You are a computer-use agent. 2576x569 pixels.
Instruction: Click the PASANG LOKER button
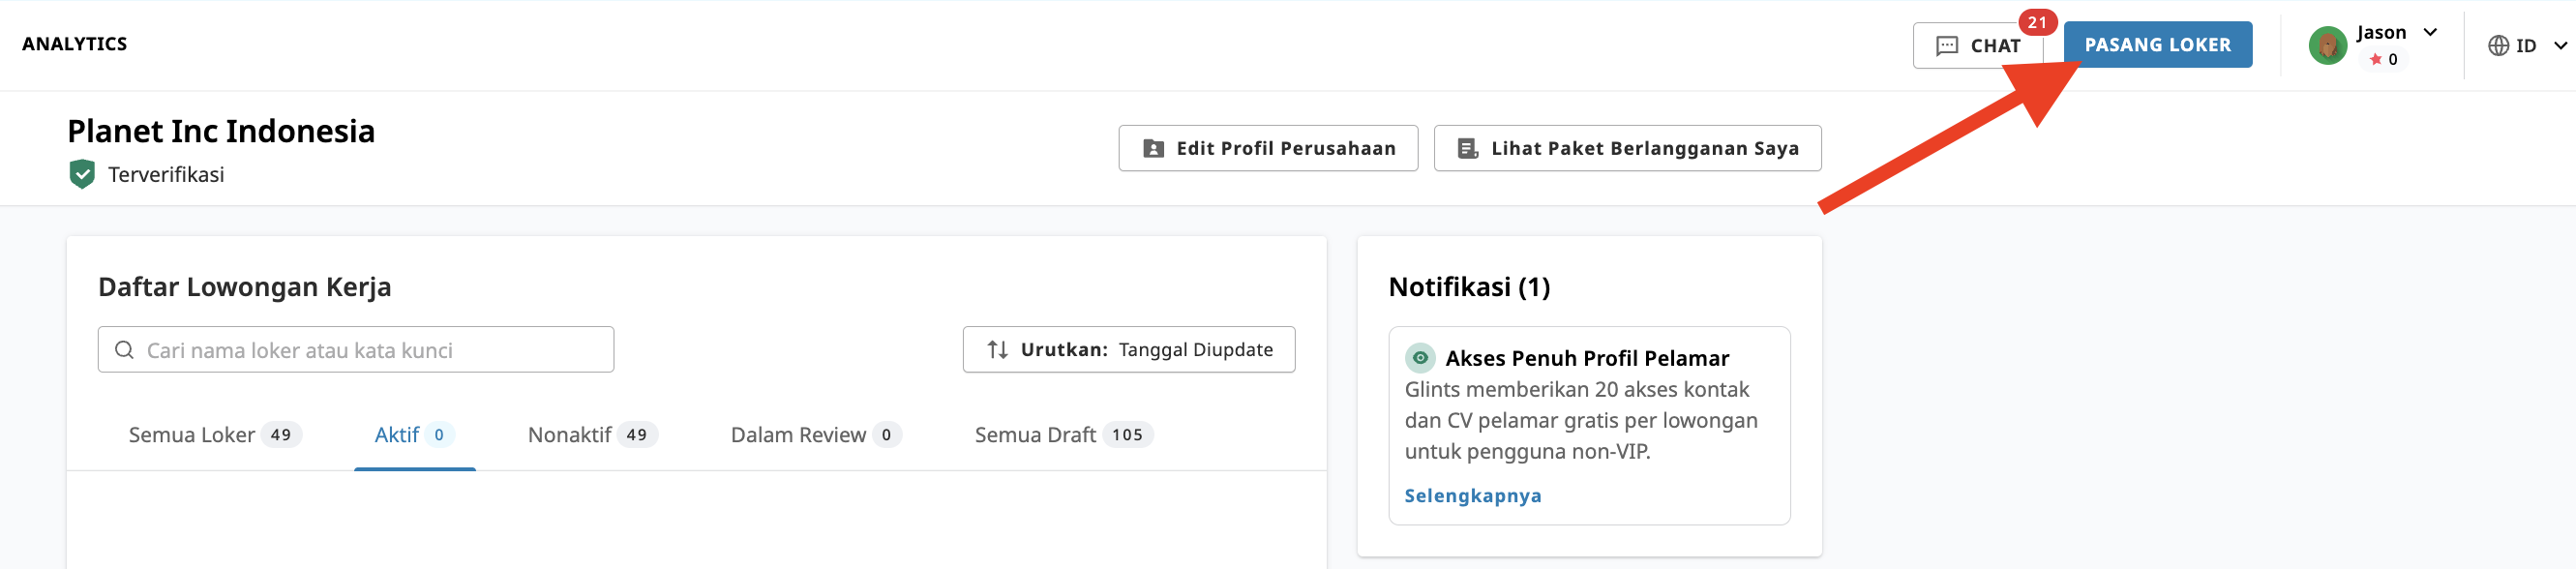pos(2157,45)
